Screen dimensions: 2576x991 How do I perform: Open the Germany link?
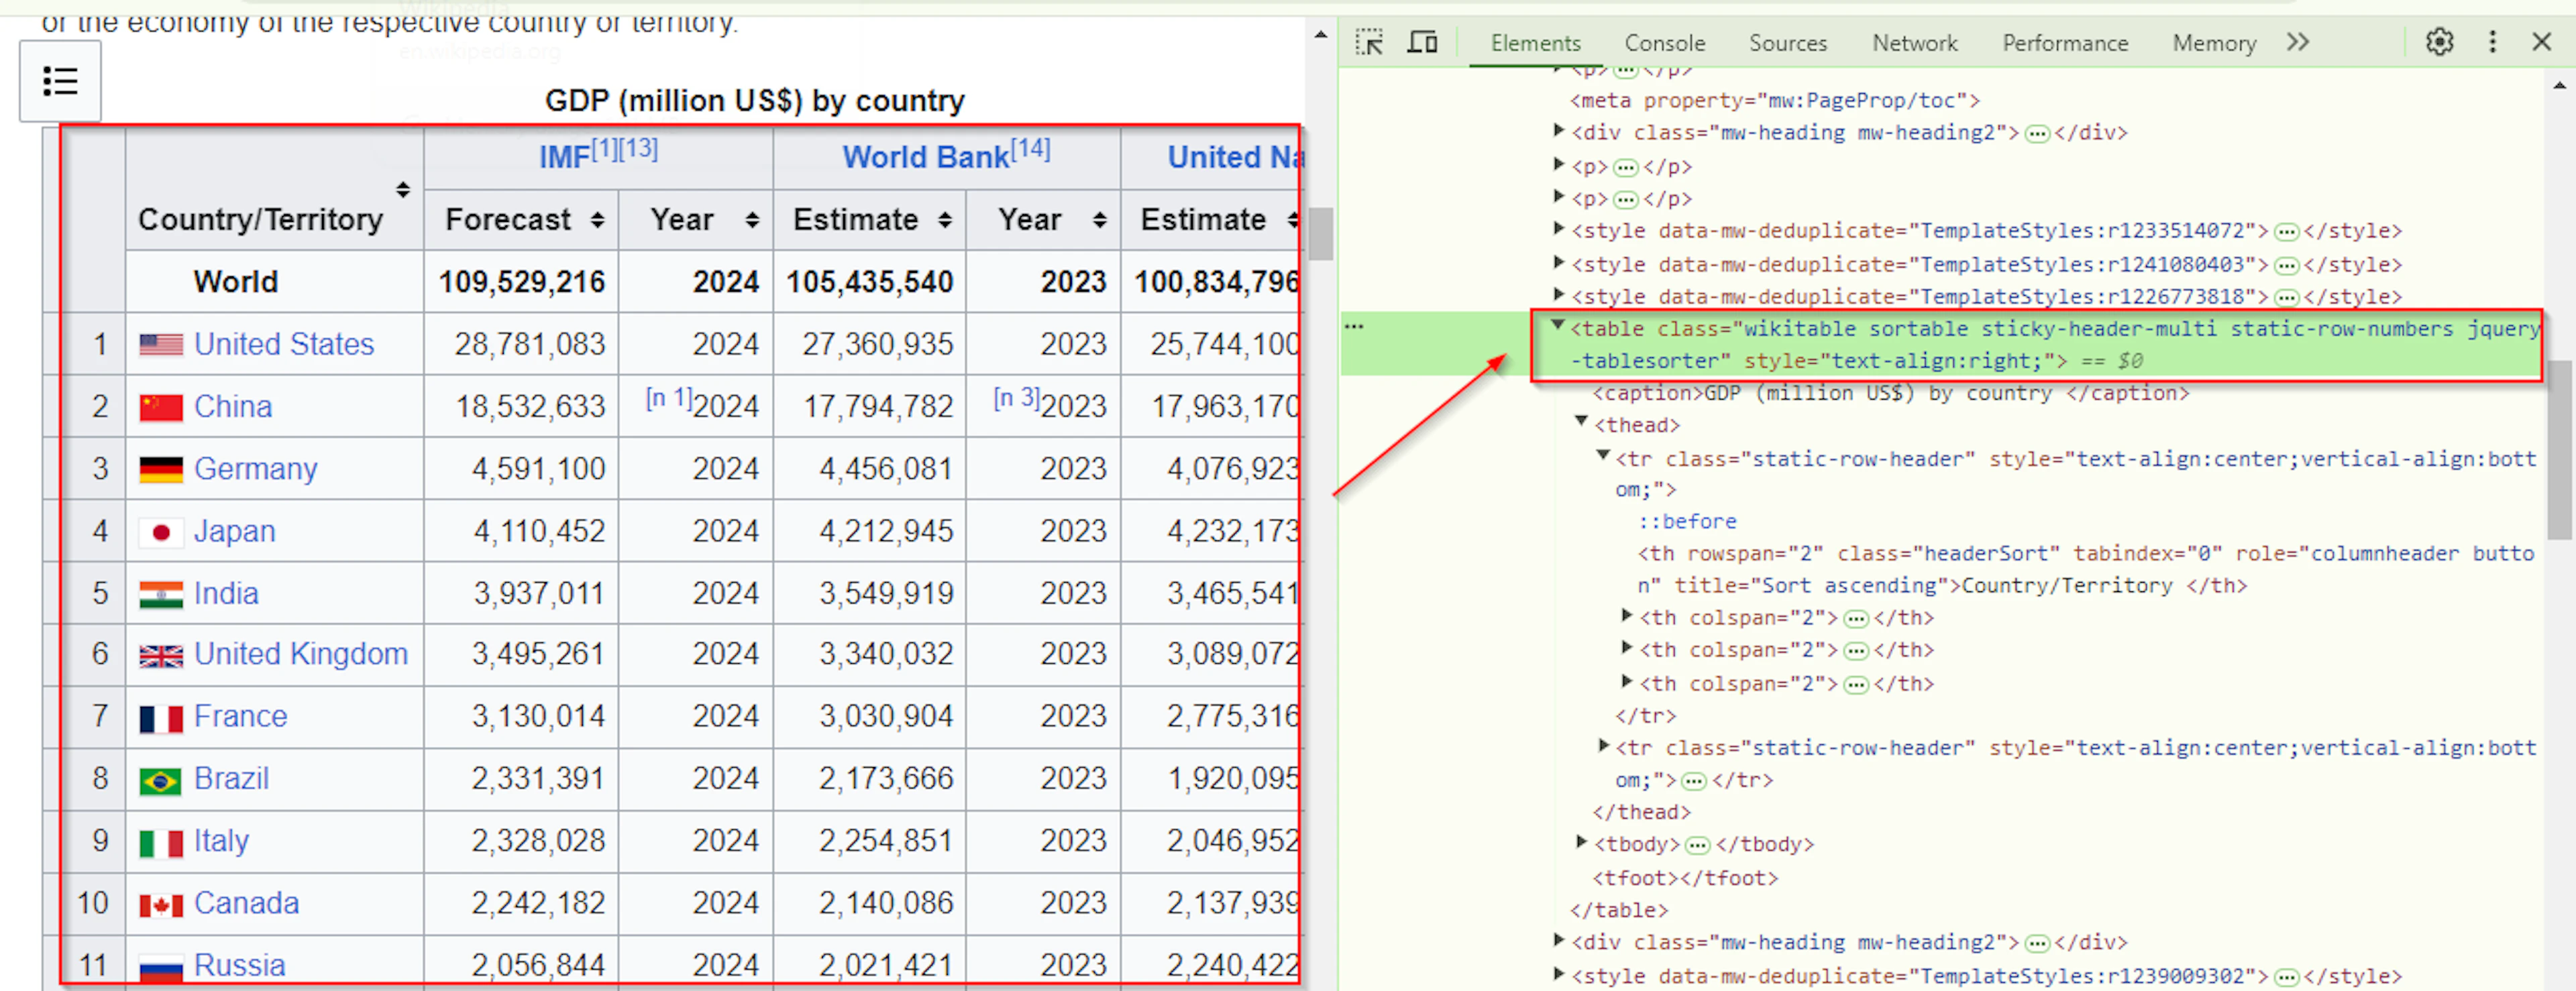pos(255,468)
